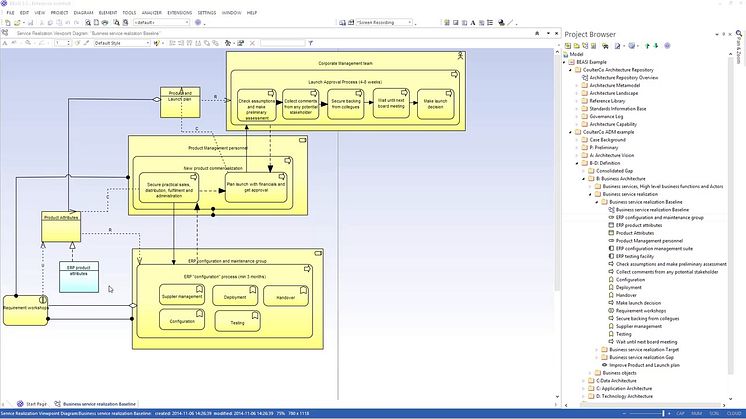This screenshot has width=746, height=419.
Task: Switch to the Start Page tab
Action: coord(31,404)
